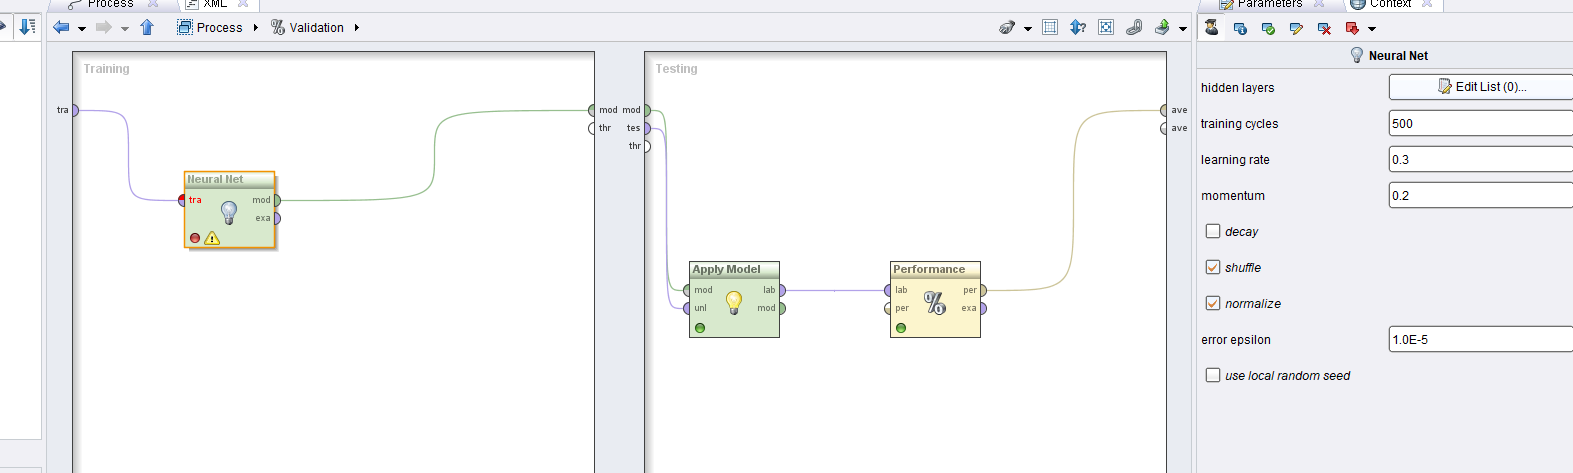Click the export process image icon

(1162, 27)
